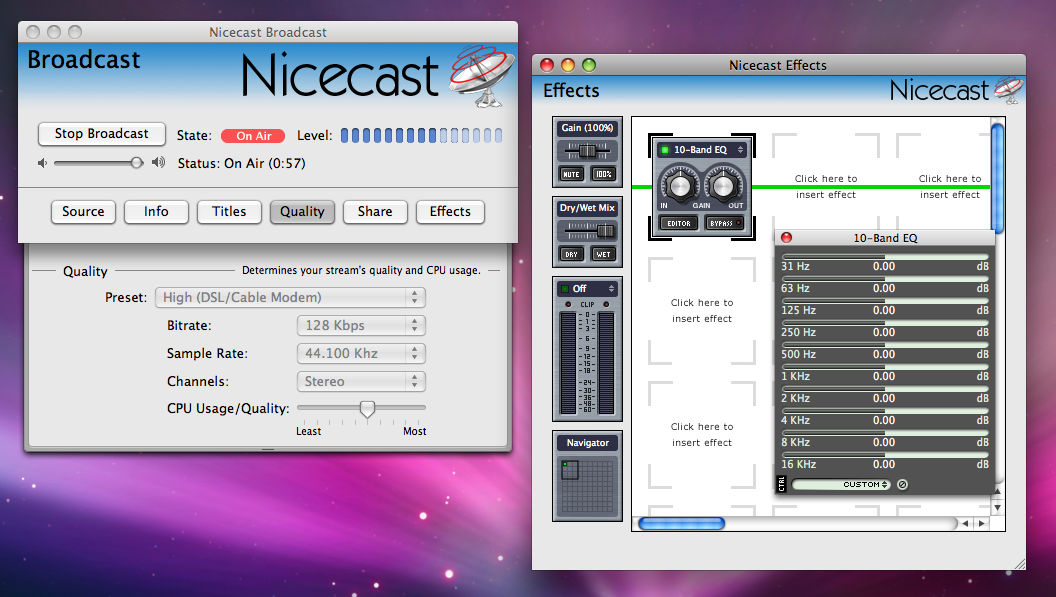The width and height of the screenshot is (1056, 597).
Task: Click the Effects window resize grip
Action: (x=1019, y=564)
